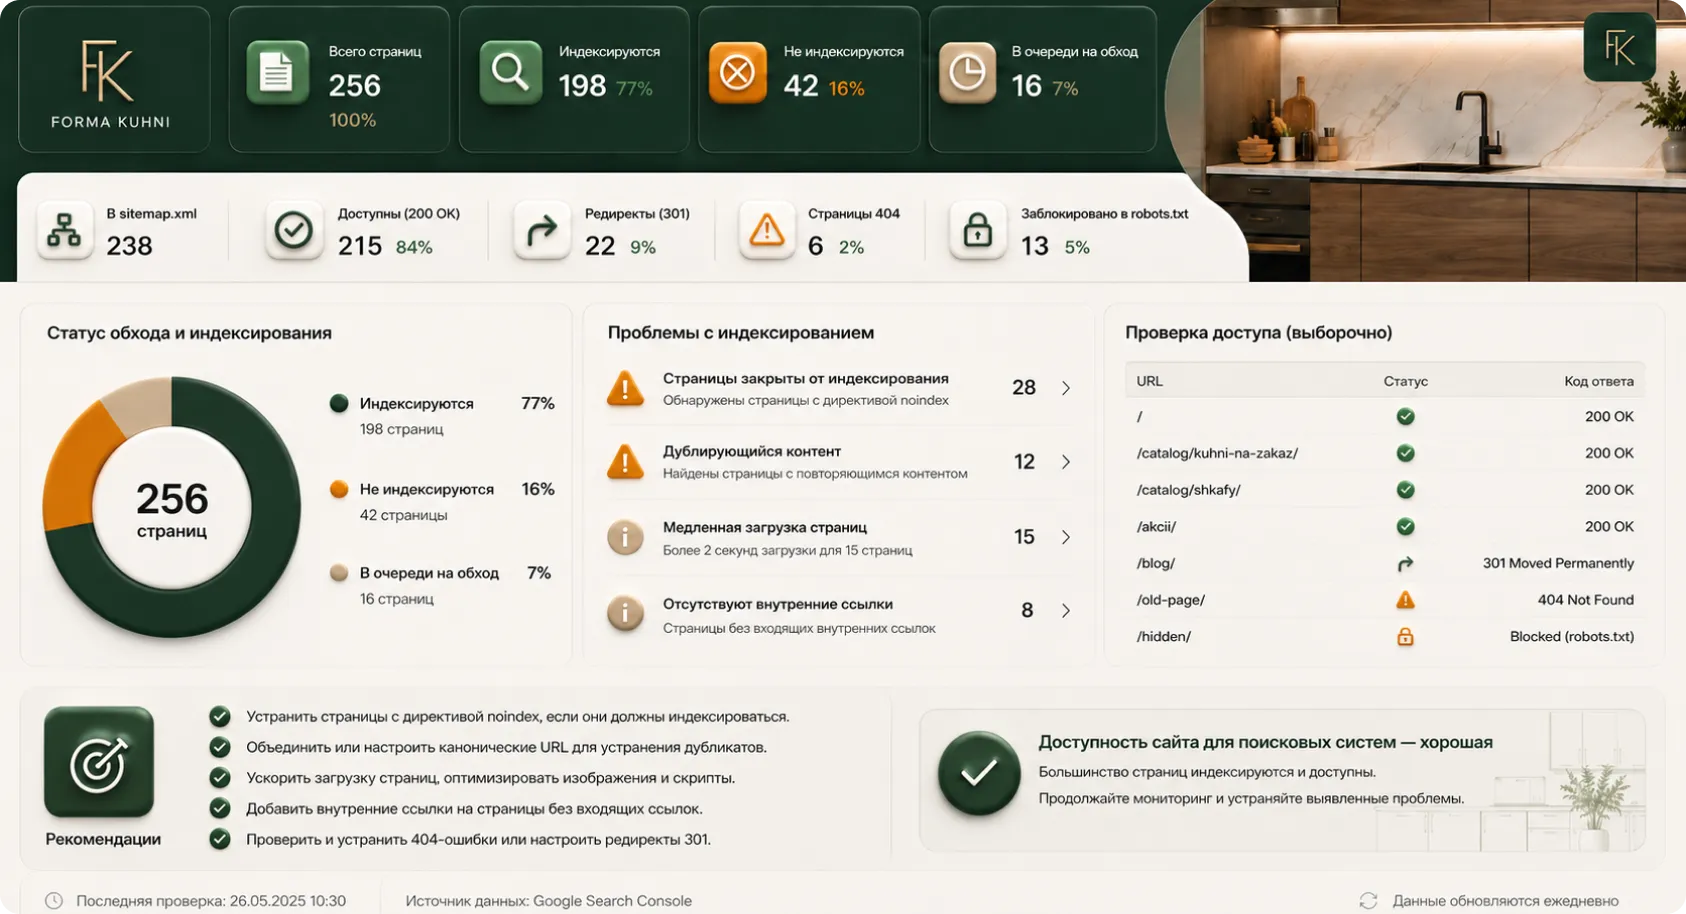Click the large green checkmark availability badge
The width and height of the screenshot is (1686, 914).
pos(979,773)
